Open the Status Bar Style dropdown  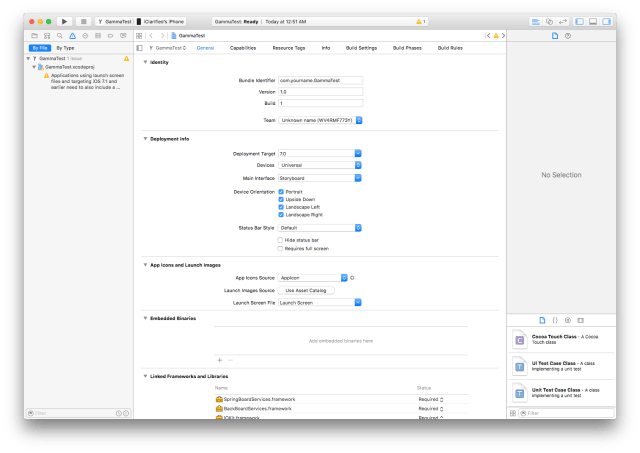320,228
